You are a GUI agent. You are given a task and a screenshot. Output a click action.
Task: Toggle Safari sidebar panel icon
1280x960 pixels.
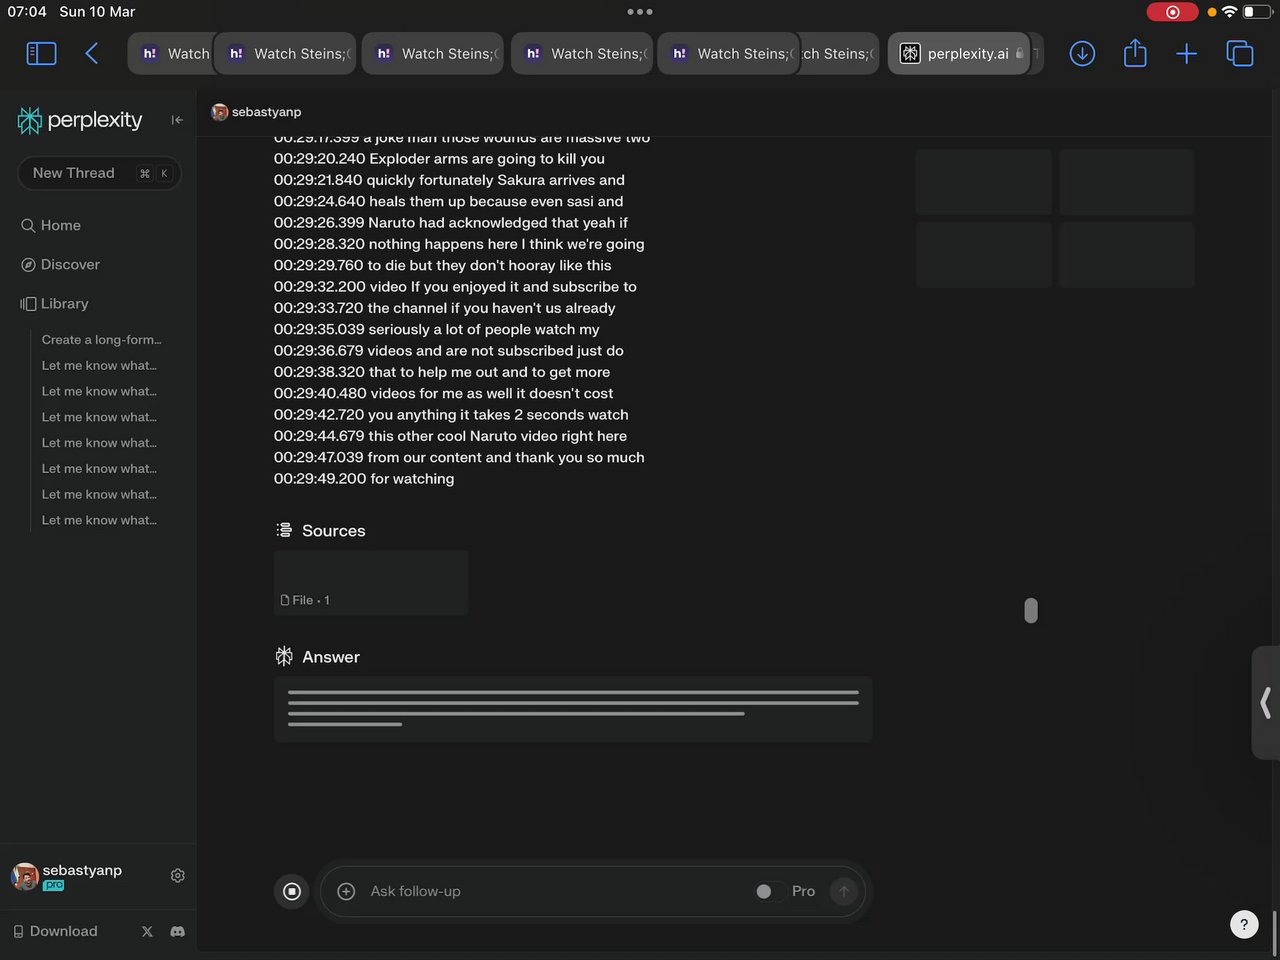coord(41,53)
